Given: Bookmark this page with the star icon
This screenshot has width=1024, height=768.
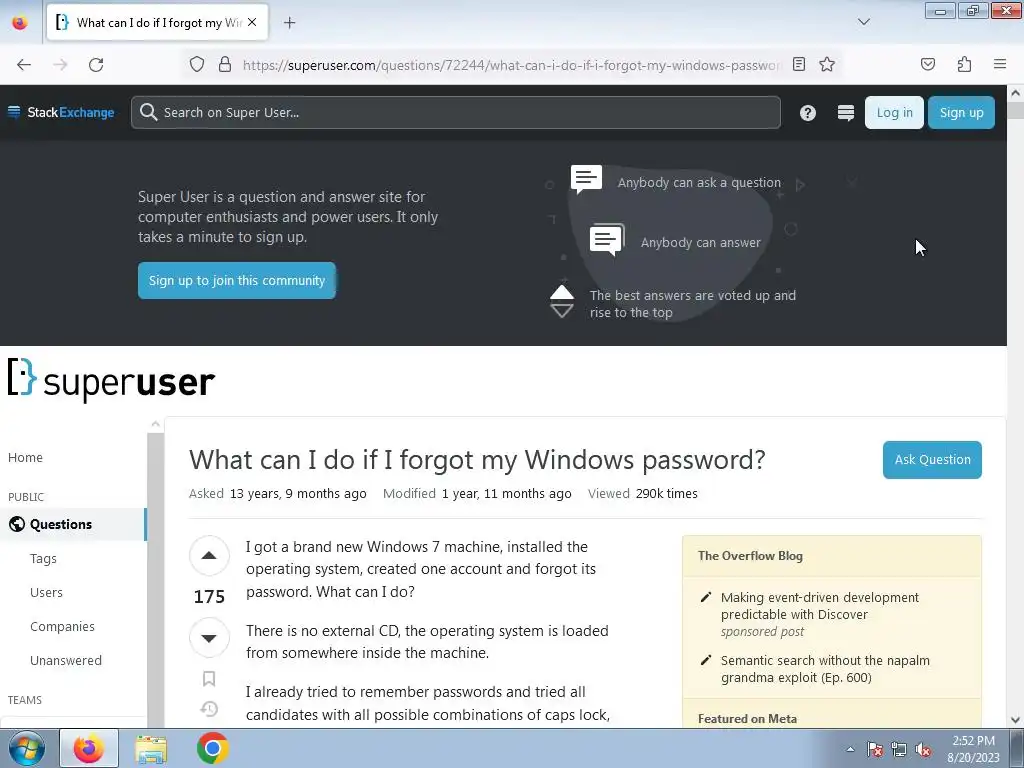Looking at the screenshot, I should point(827,64).
